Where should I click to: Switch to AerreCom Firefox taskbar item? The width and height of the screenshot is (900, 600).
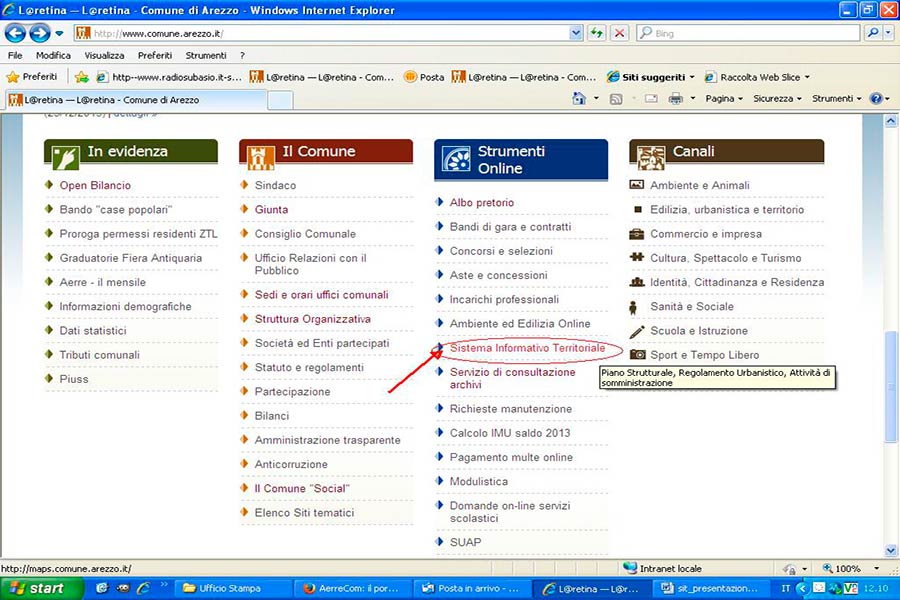coord(352,589)
